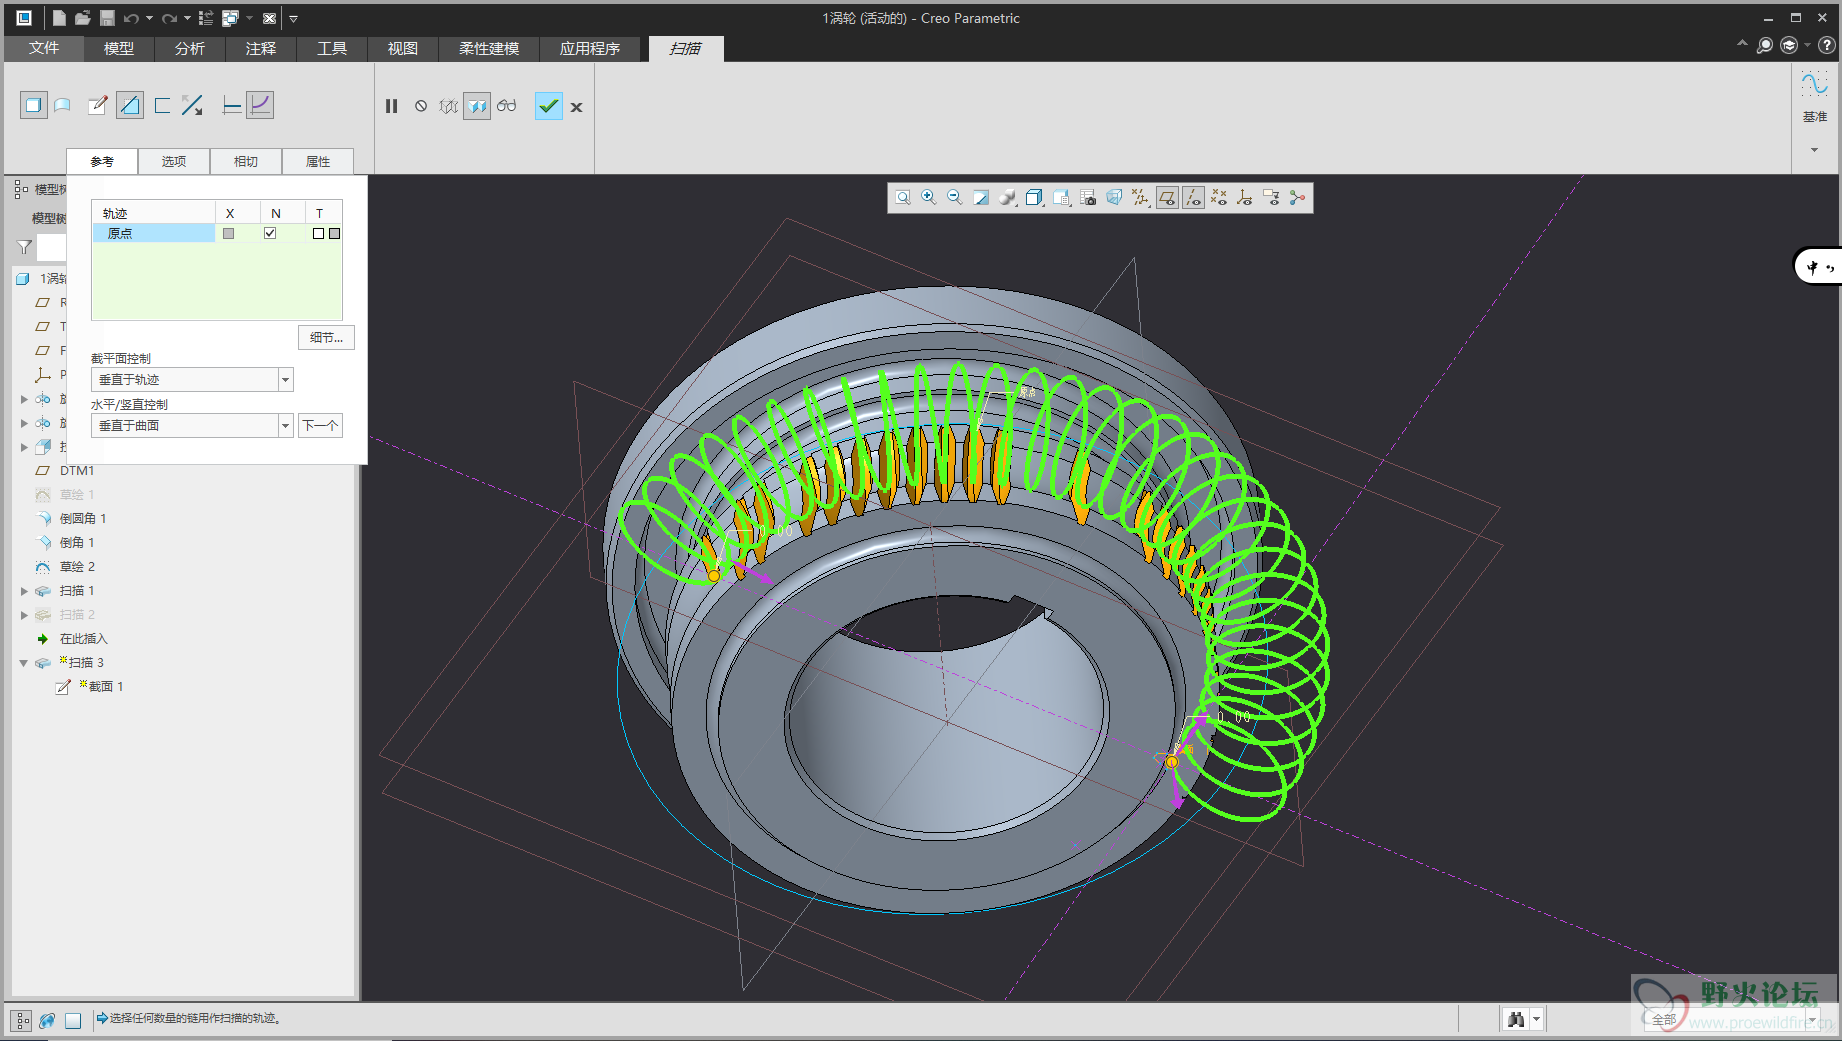Expand the 扫描 1 tree node
Screen dimensions: 1842x1041
pyautogui.click(x=24, y=591)
